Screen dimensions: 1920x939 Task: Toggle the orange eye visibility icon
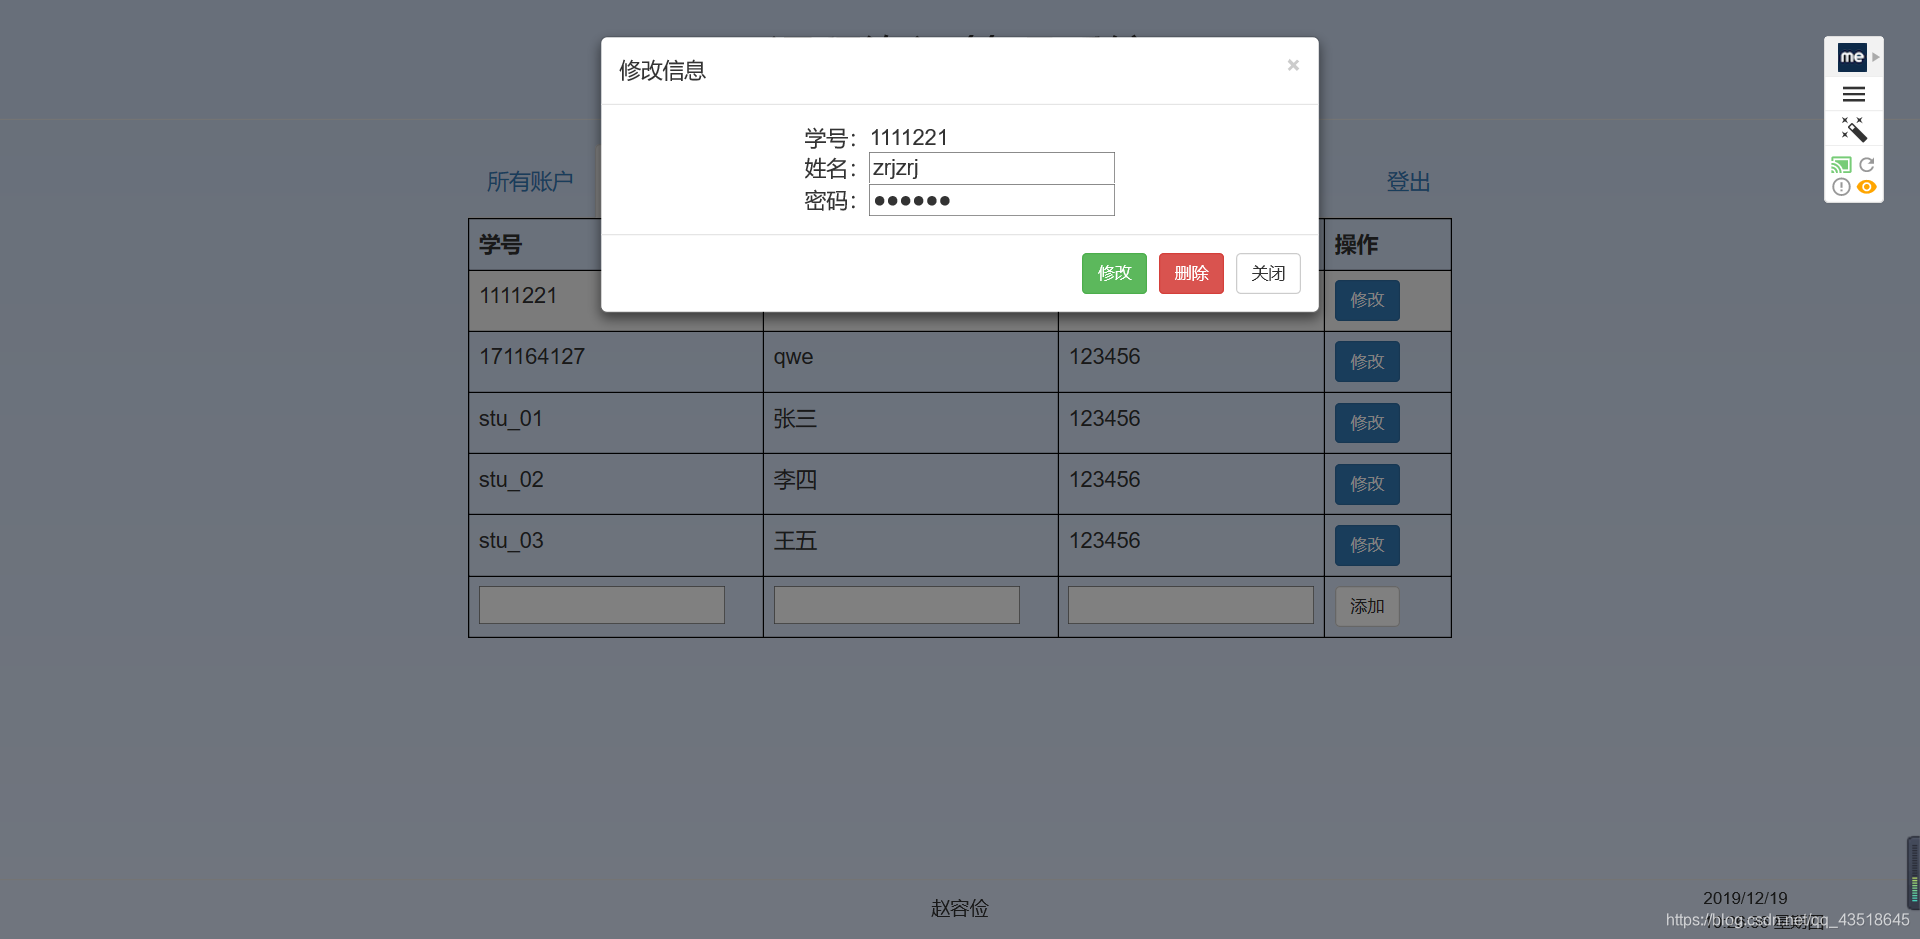pos(1867,187)
